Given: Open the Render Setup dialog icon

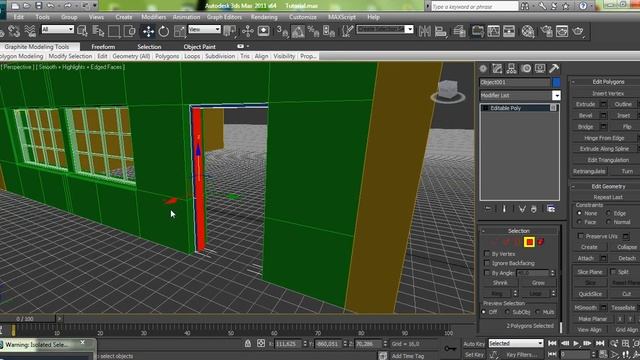Looking at the screenshot, I should coord(547,31).
